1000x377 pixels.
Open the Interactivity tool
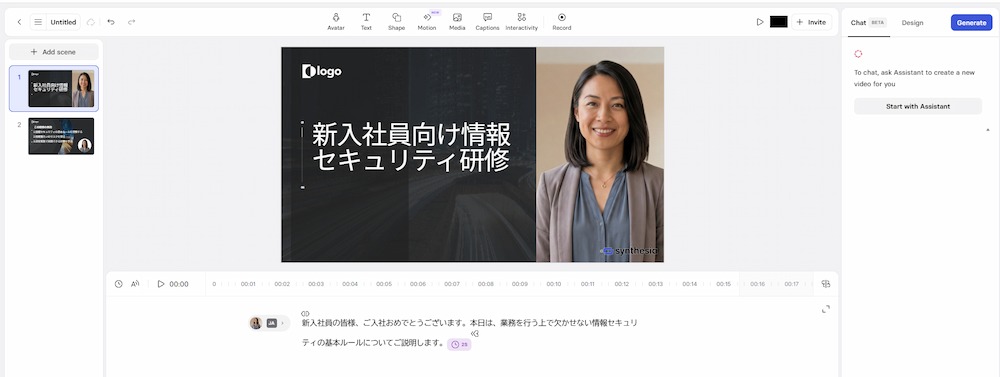522,22
